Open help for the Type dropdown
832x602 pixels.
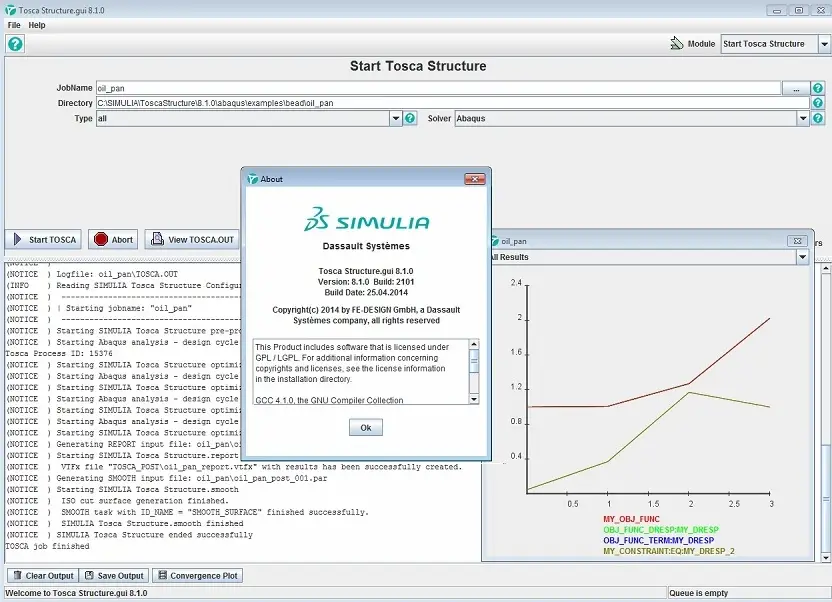410,118
